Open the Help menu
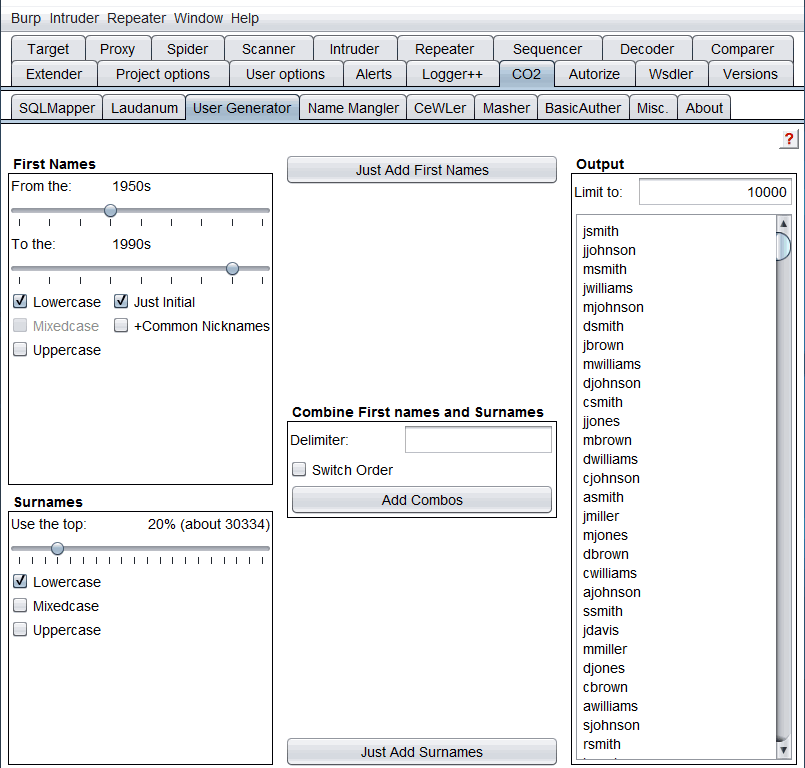The height and width of the screenshot is (768, 805). (244, 18)
